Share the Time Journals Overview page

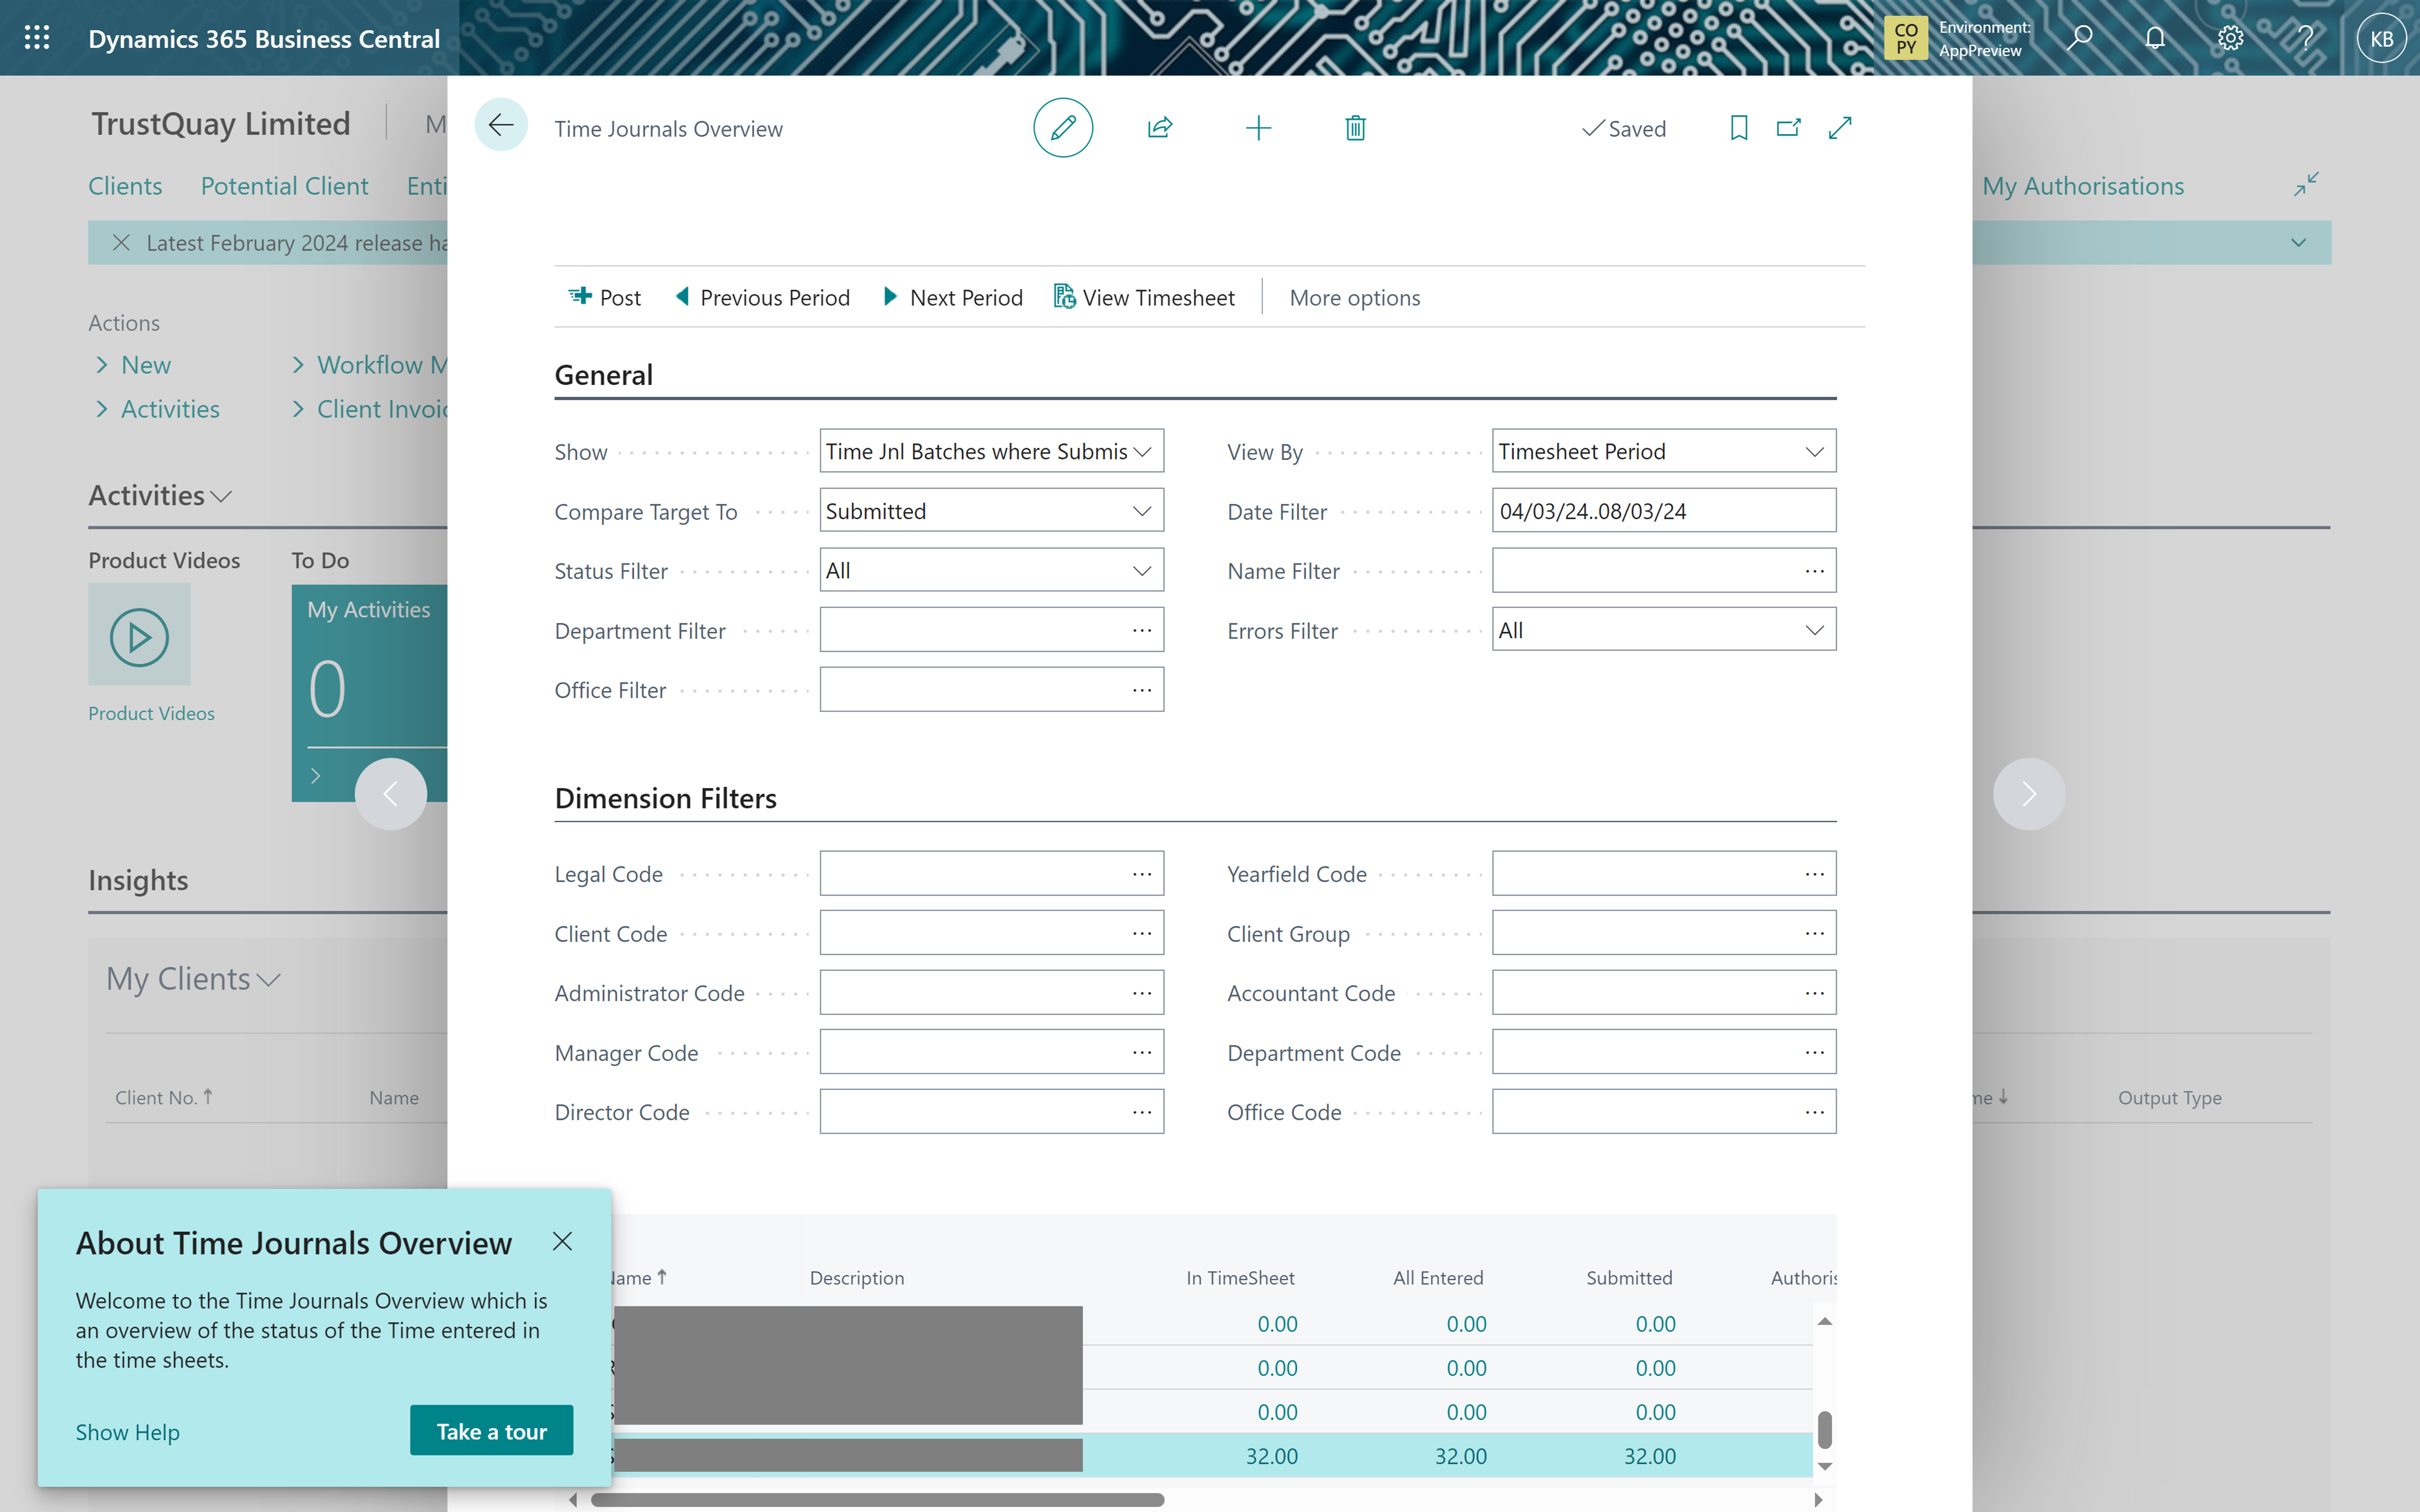pos(1159,127)
